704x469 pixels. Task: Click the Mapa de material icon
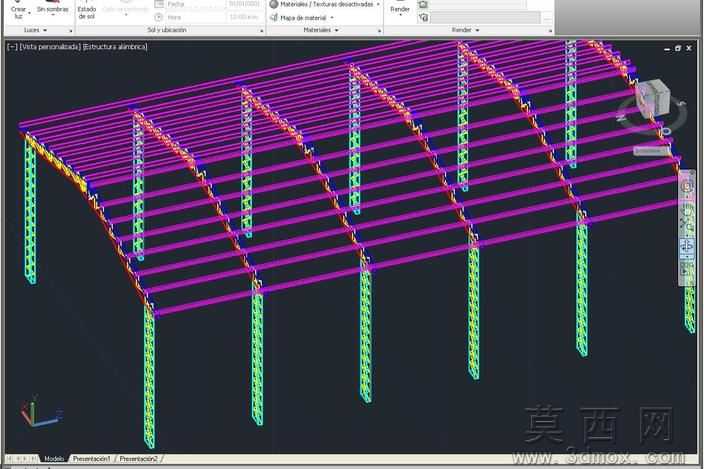pos(273,18)
